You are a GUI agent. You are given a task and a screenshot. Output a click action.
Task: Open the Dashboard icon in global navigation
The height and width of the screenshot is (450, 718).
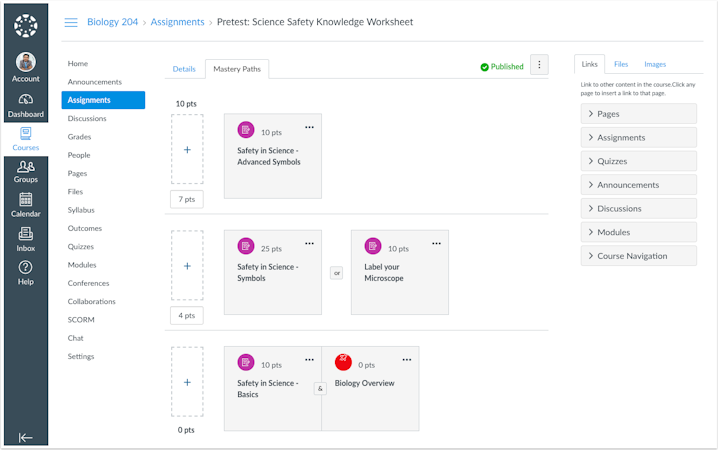[26, 100]
